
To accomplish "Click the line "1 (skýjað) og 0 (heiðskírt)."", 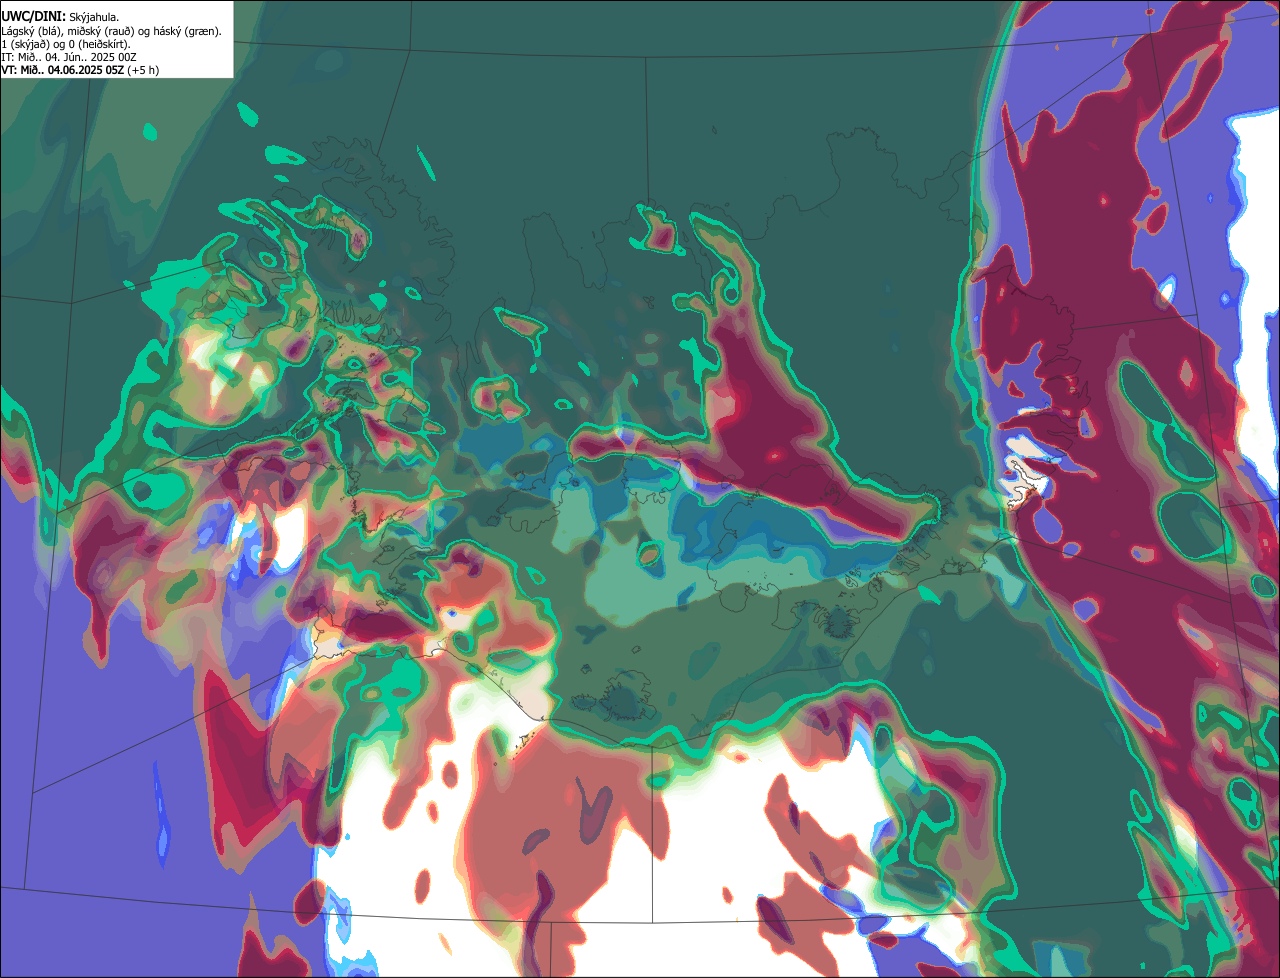I will click(x=66, y=44).
